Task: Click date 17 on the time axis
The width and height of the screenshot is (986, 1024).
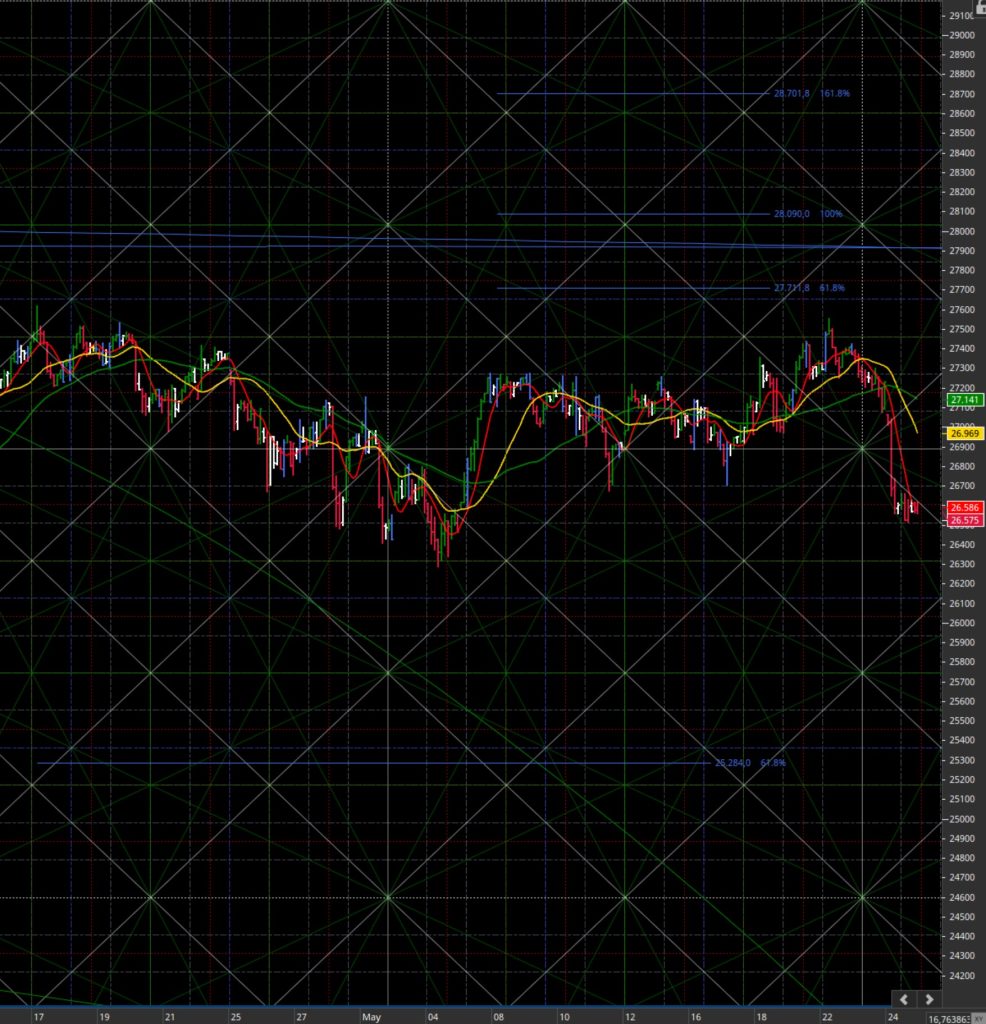Action: tap(39, 1017)
